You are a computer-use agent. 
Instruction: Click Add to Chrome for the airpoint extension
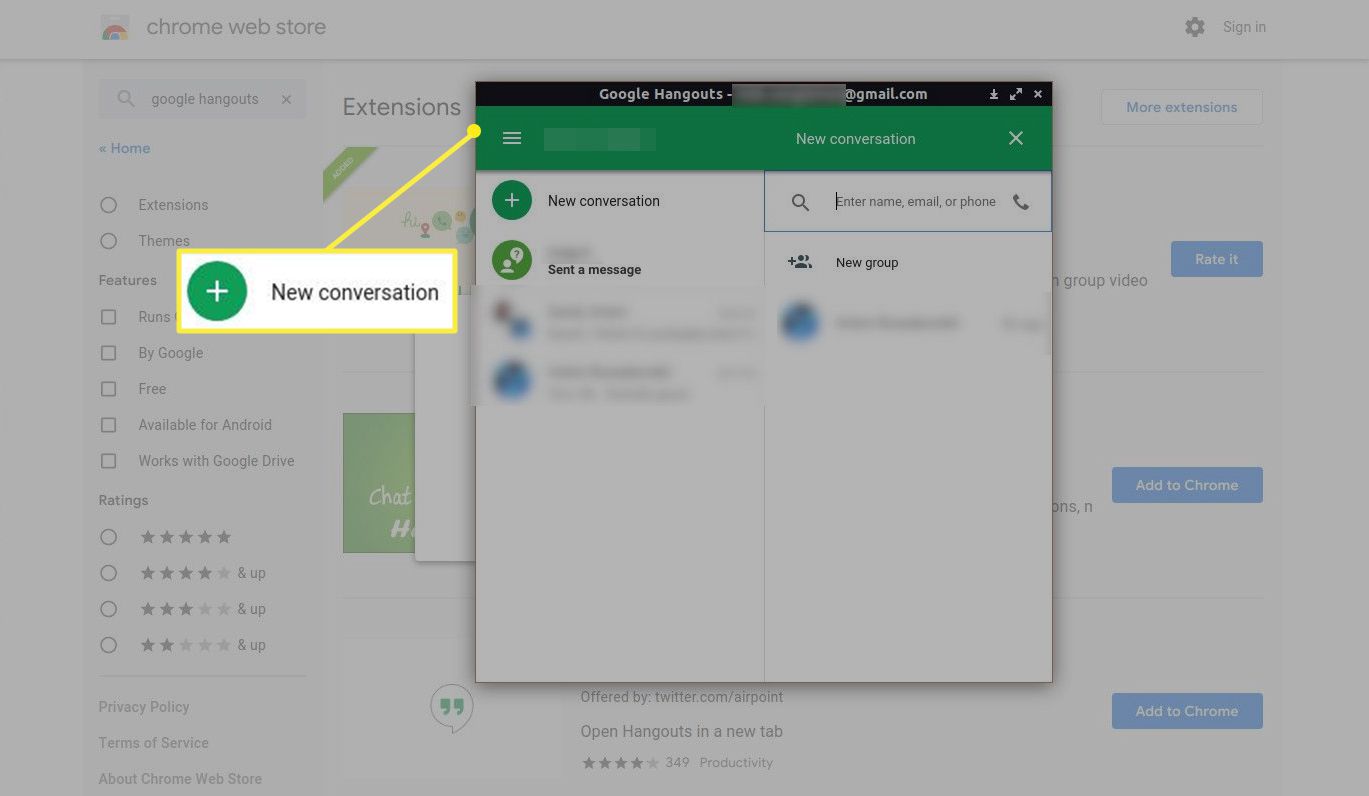(x=1187, y=711)
